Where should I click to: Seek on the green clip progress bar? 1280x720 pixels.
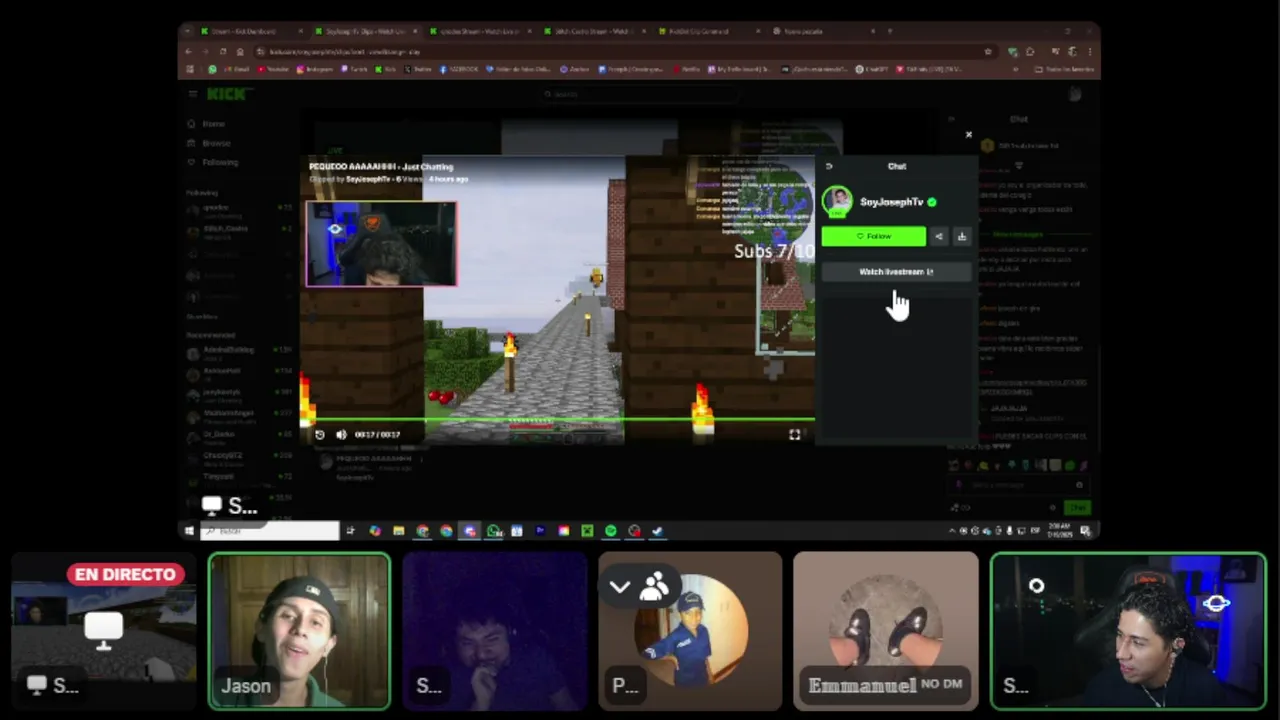pos(560,419)
